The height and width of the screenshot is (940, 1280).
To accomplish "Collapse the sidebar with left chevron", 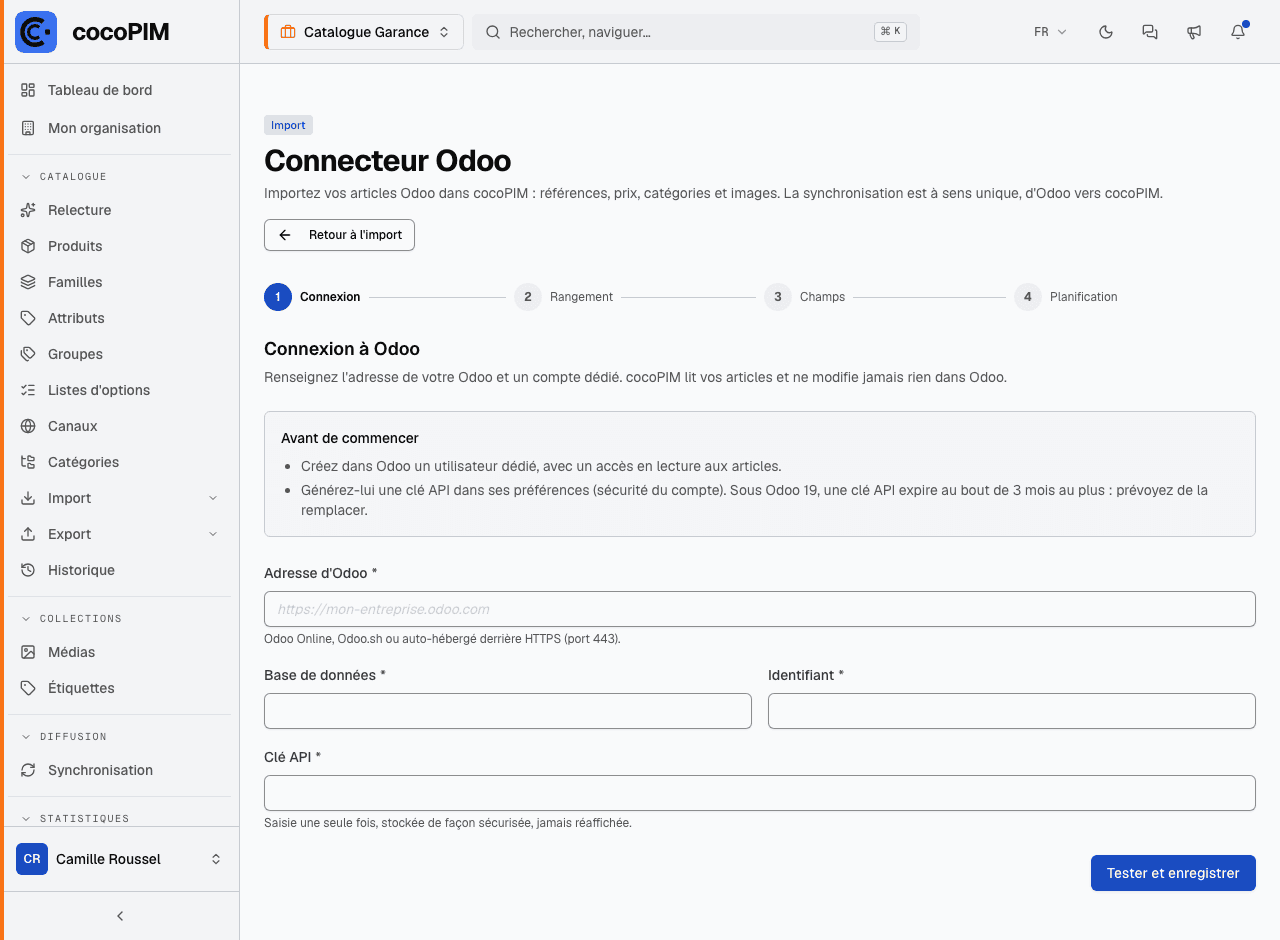I will (120, 916).
